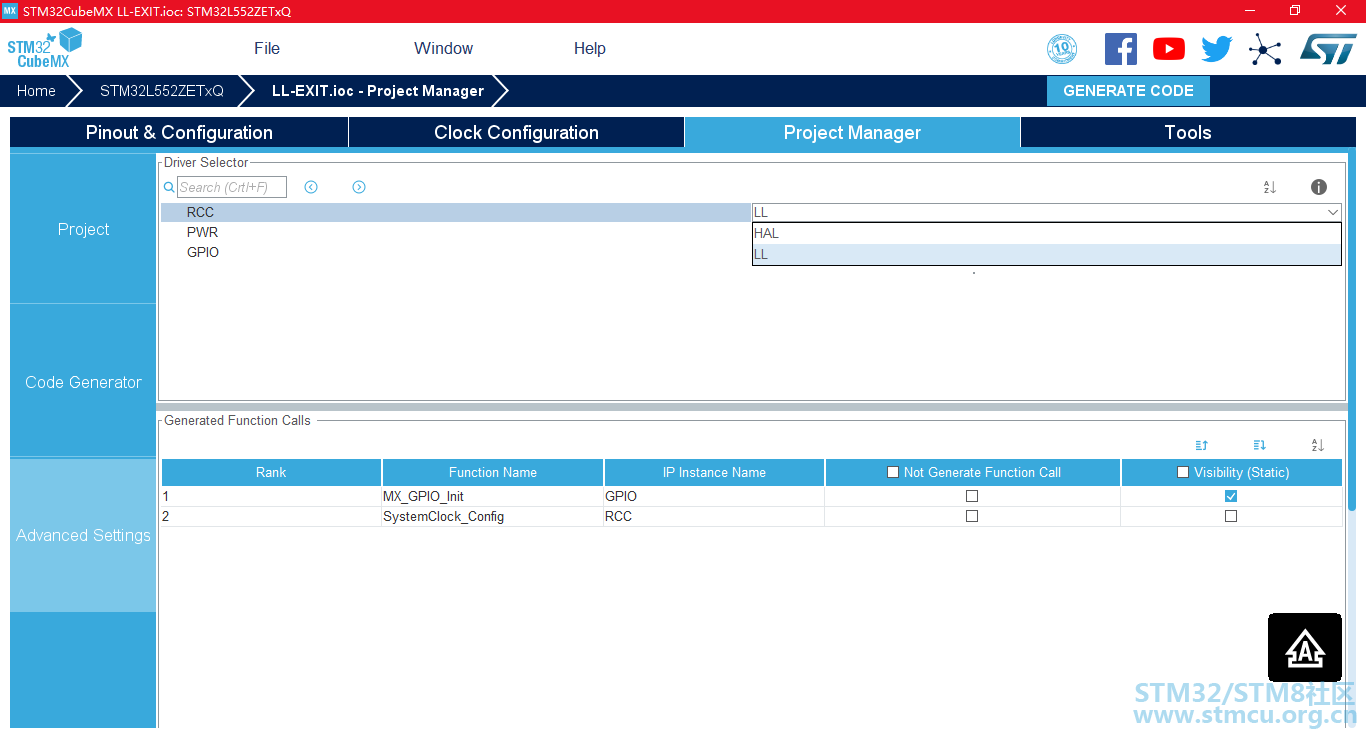Viewport: 1366px width, 738px height.
Task: Select the Project Manager tab
Action: pyautogui.click(x=852, y=132)
